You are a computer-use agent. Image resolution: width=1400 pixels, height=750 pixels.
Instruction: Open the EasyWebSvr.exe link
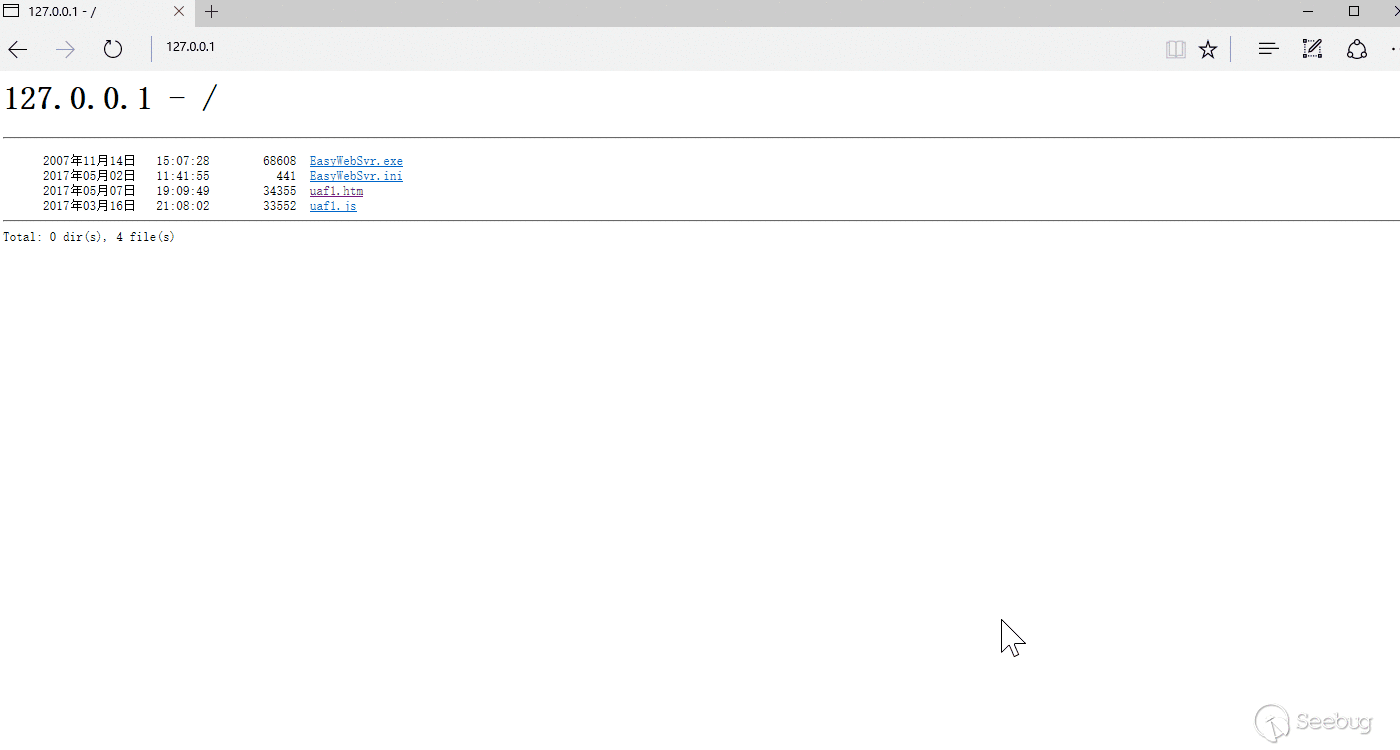(356, 161)
